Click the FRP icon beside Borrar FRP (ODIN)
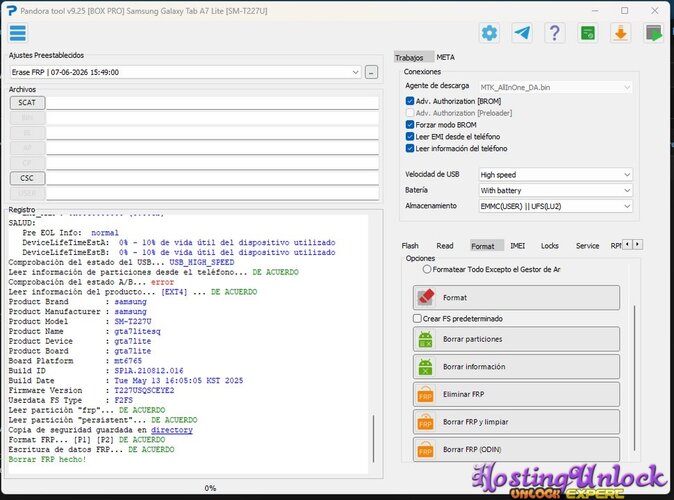This screenshot has height=500, width=674. [425, 450]
